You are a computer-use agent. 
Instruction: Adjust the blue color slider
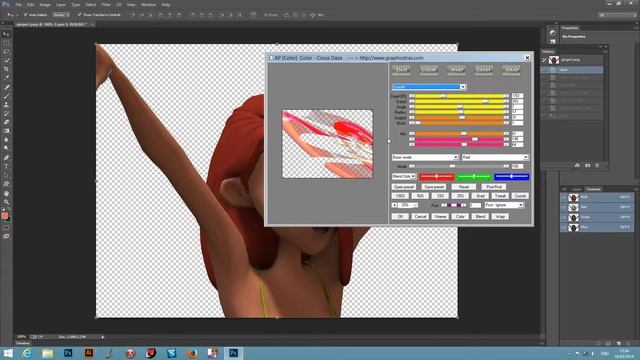pyautogui.click(x=511, y=176)
